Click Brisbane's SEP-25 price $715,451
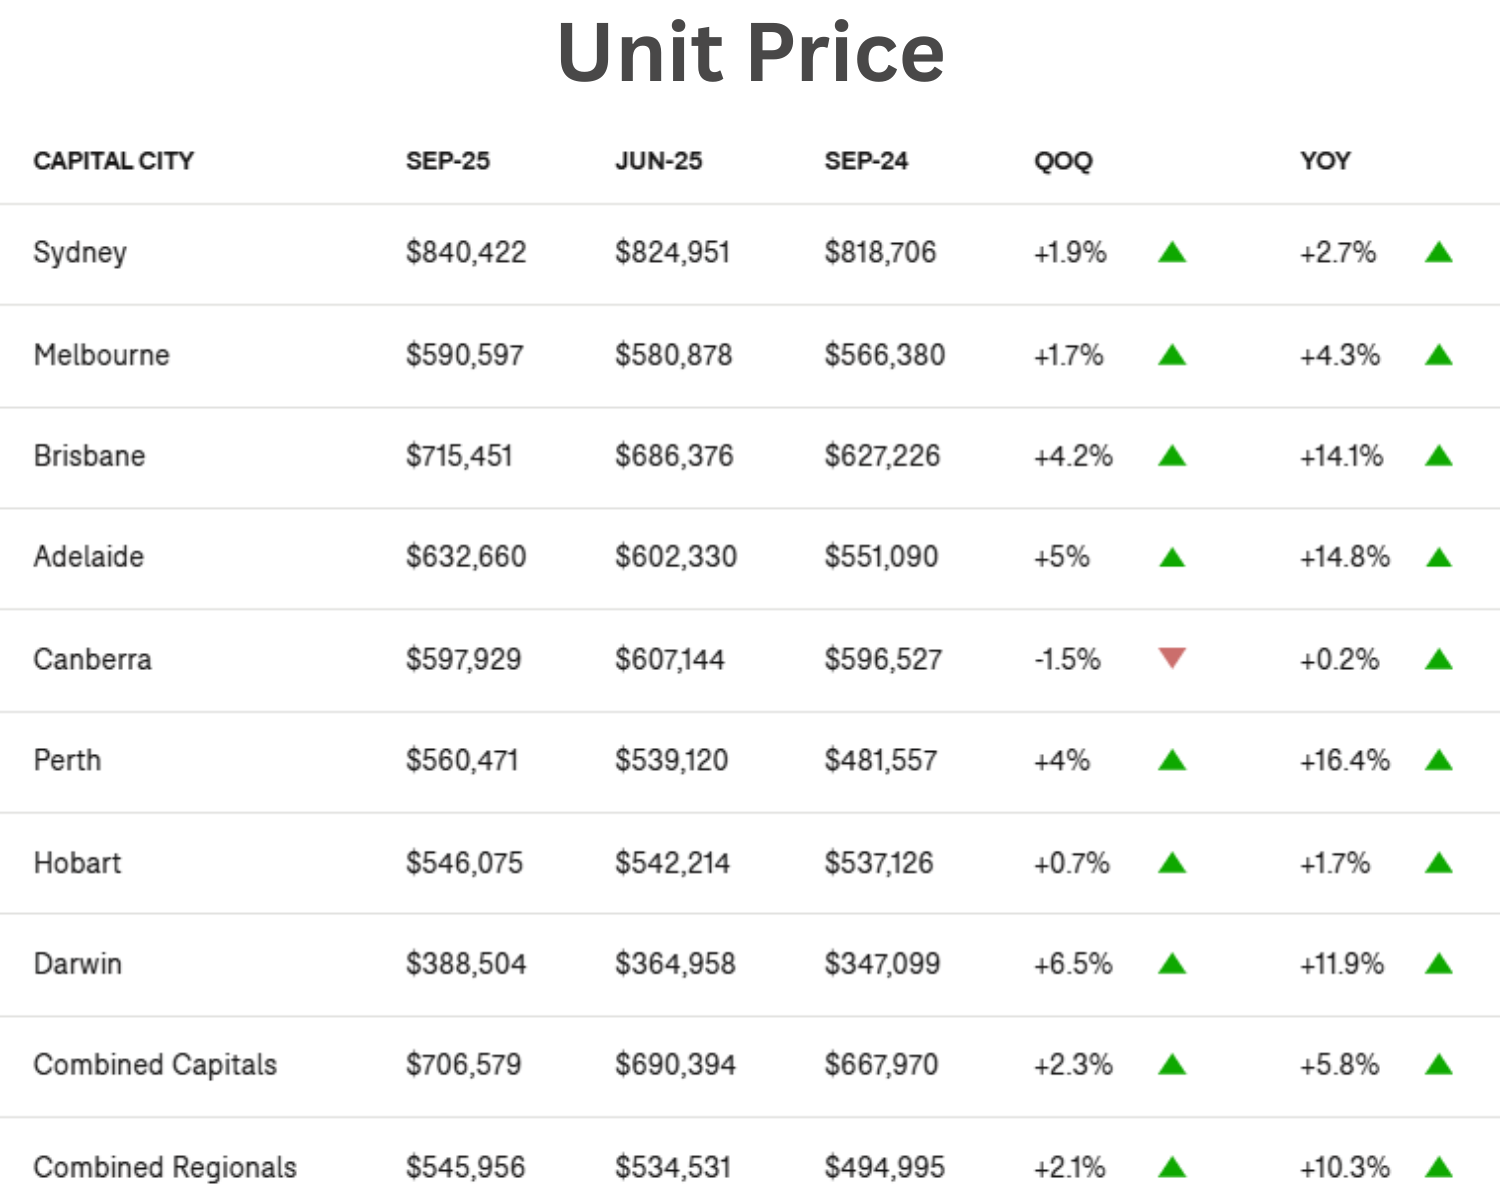The height and width of the screenshot is (1200, 1500). point(459,456)
